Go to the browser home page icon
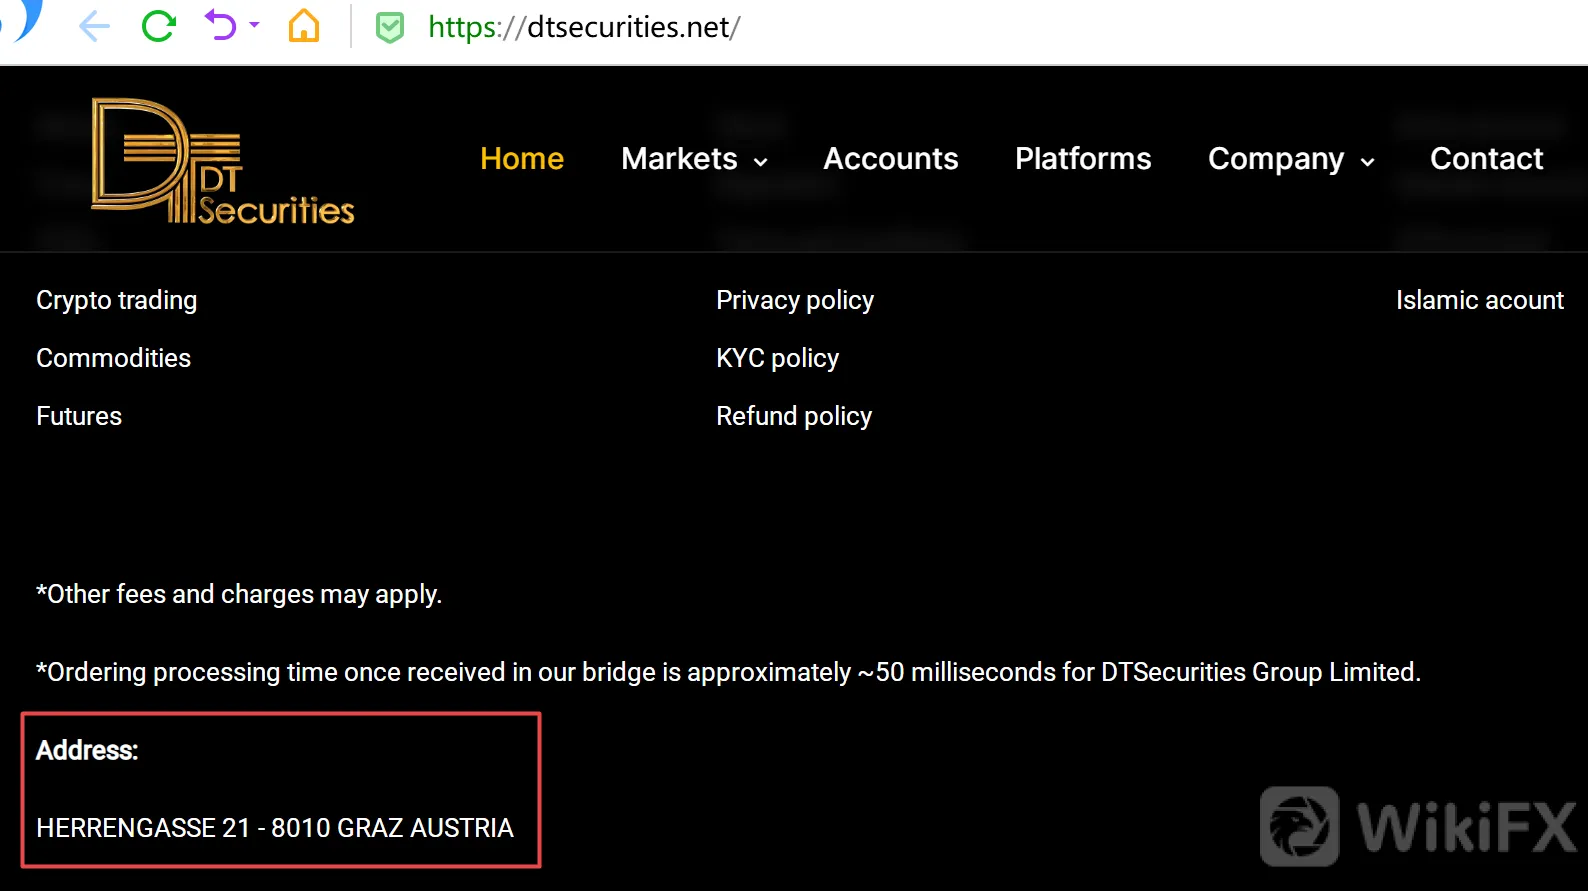This screenshot has height=891, width=1588. [304, 26]
